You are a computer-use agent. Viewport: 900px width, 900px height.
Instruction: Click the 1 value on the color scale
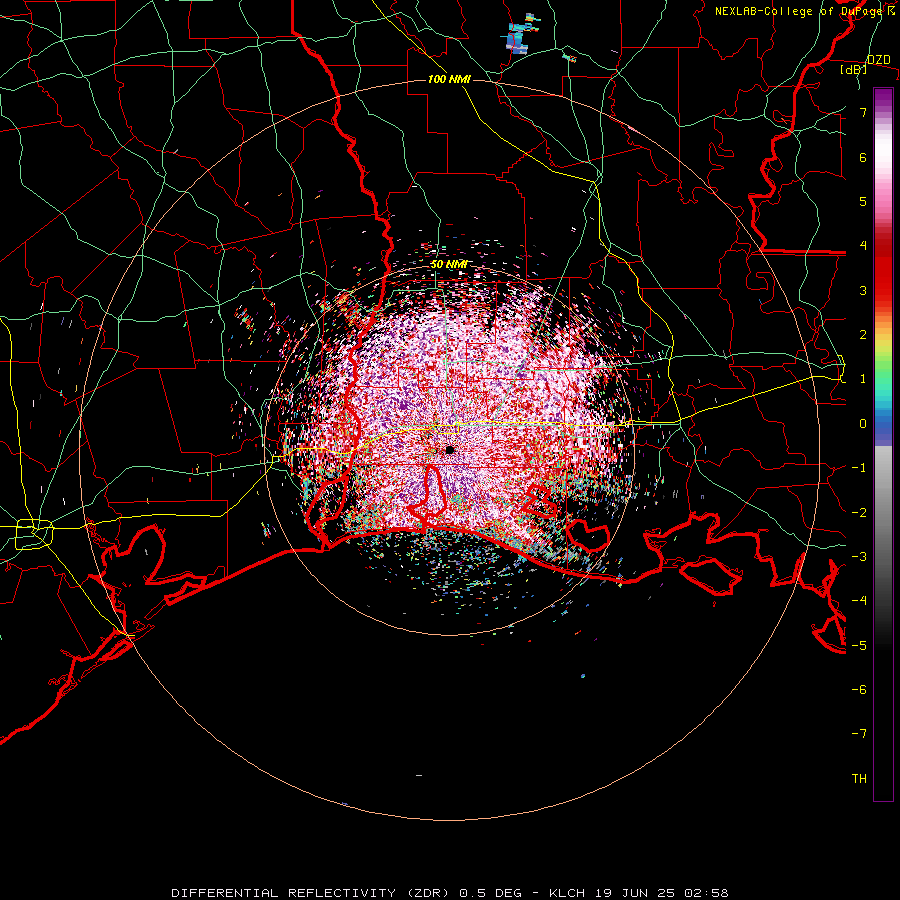pos(863,379)
